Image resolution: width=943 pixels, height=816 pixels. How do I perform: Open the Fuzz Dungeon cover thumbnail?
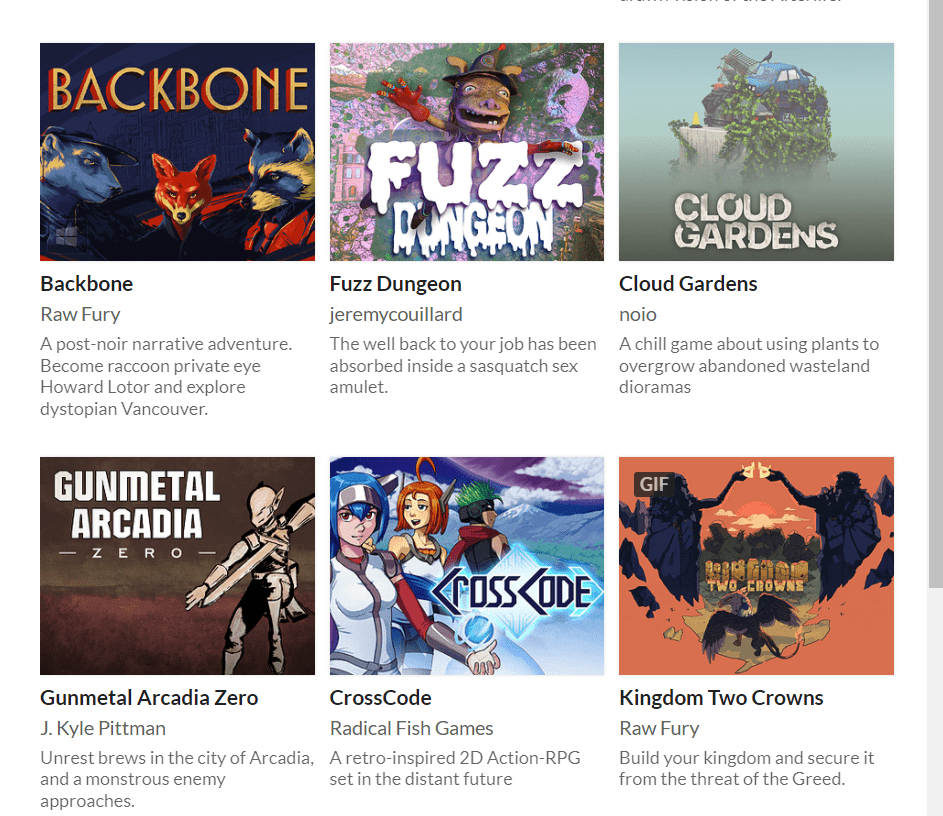point(467,152)
